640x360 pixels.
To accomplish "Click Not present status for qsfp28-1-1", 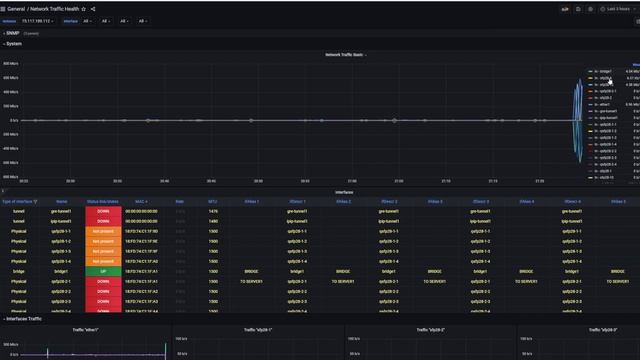I will pyautogui.click(x=103, y=231).
